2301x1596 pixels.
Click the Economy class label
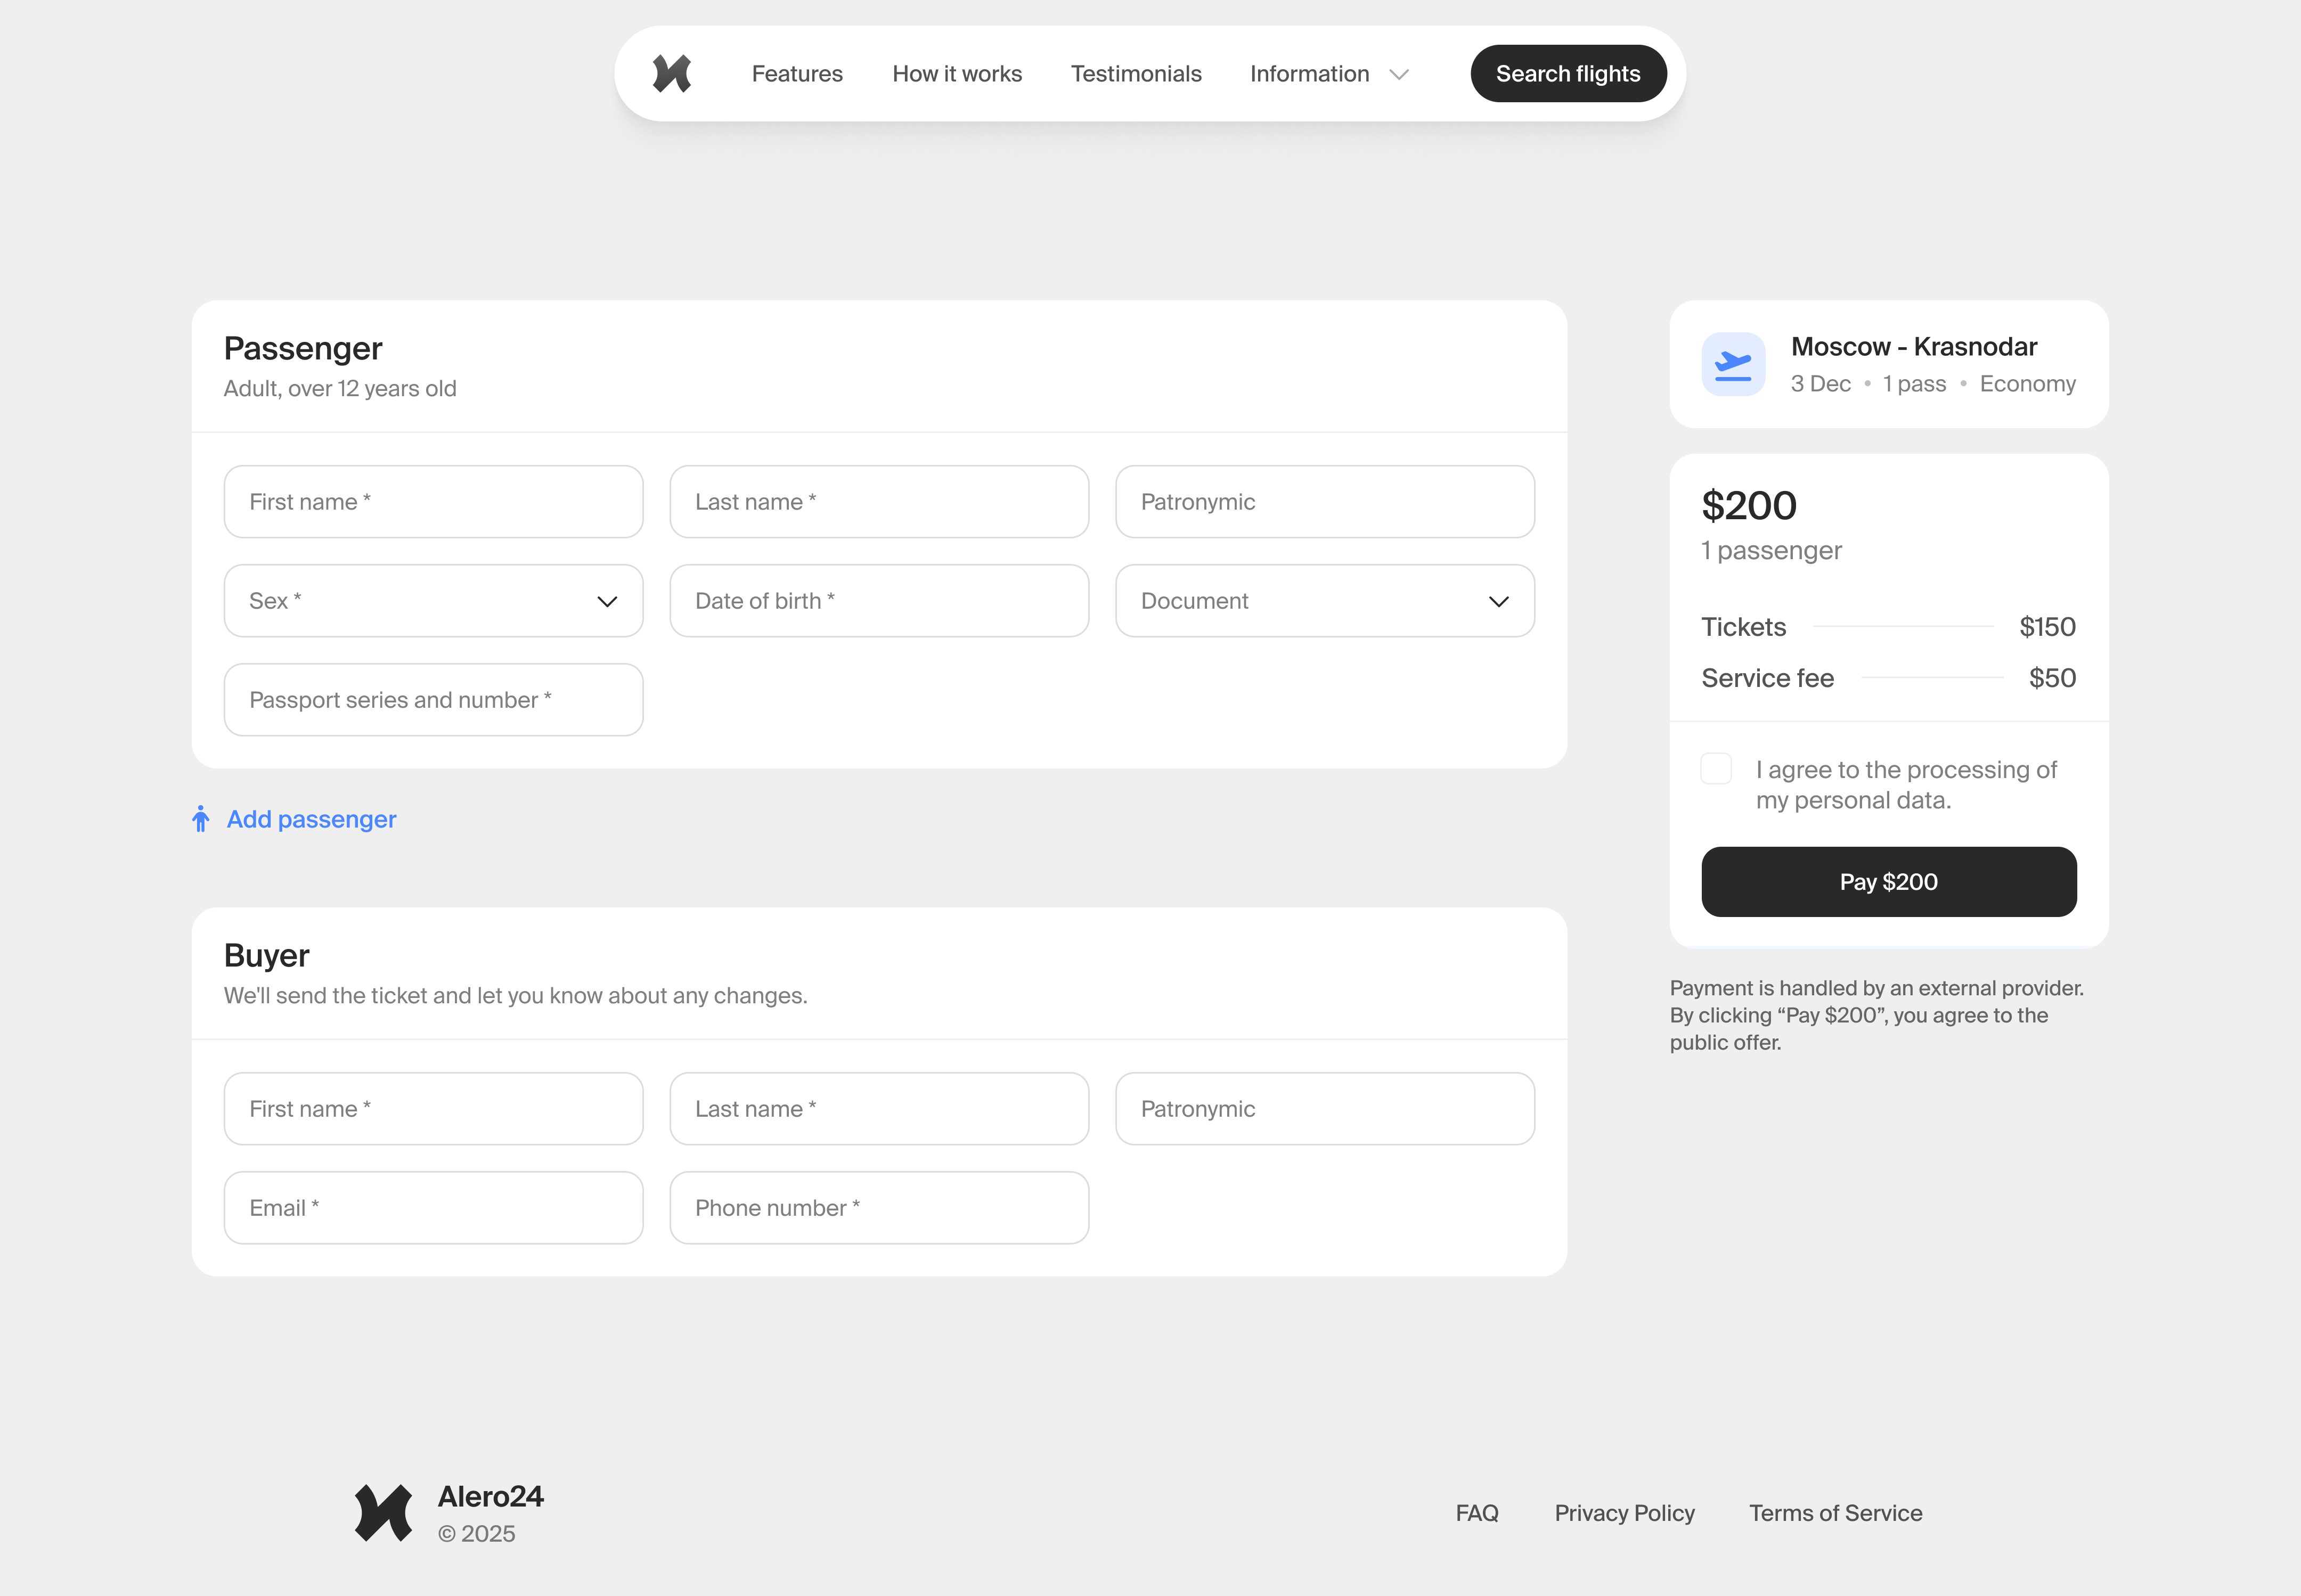tap(2027, 384)
